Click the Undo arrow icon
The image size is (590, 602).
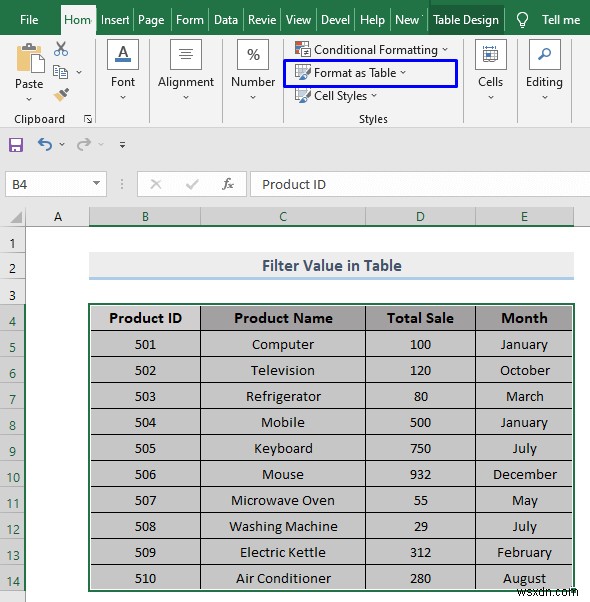(45, 144)
